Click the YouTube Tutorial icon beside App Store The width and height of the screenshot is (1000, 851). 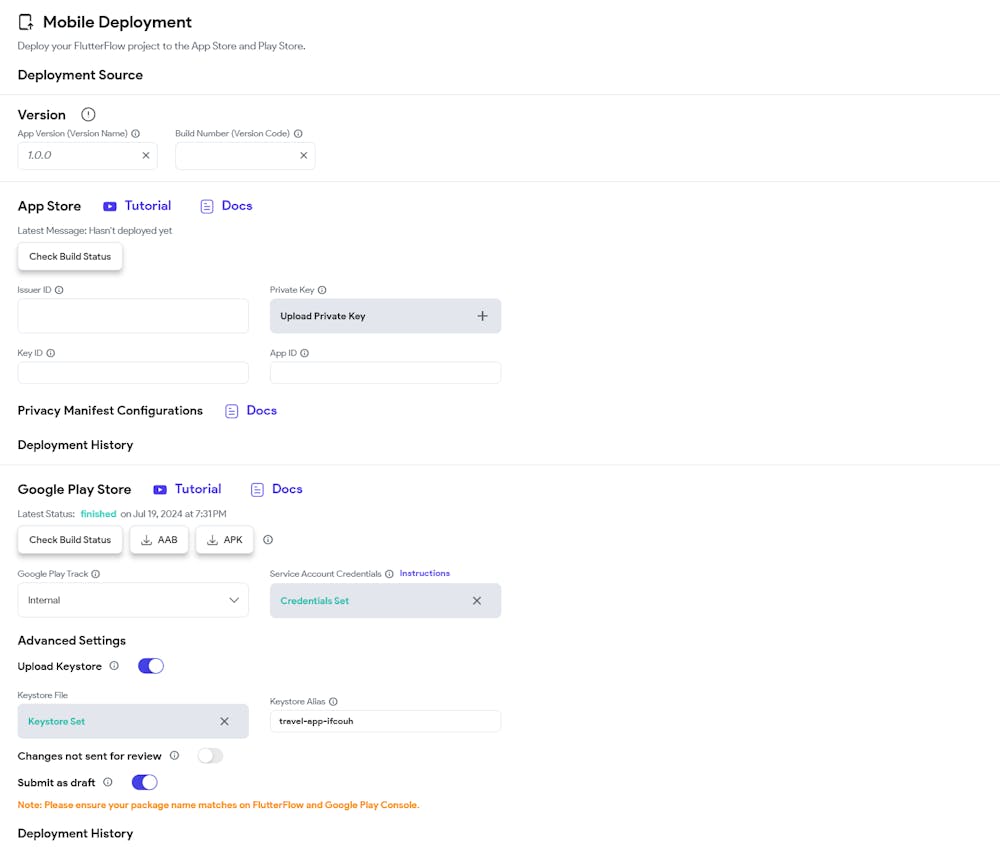109,206
